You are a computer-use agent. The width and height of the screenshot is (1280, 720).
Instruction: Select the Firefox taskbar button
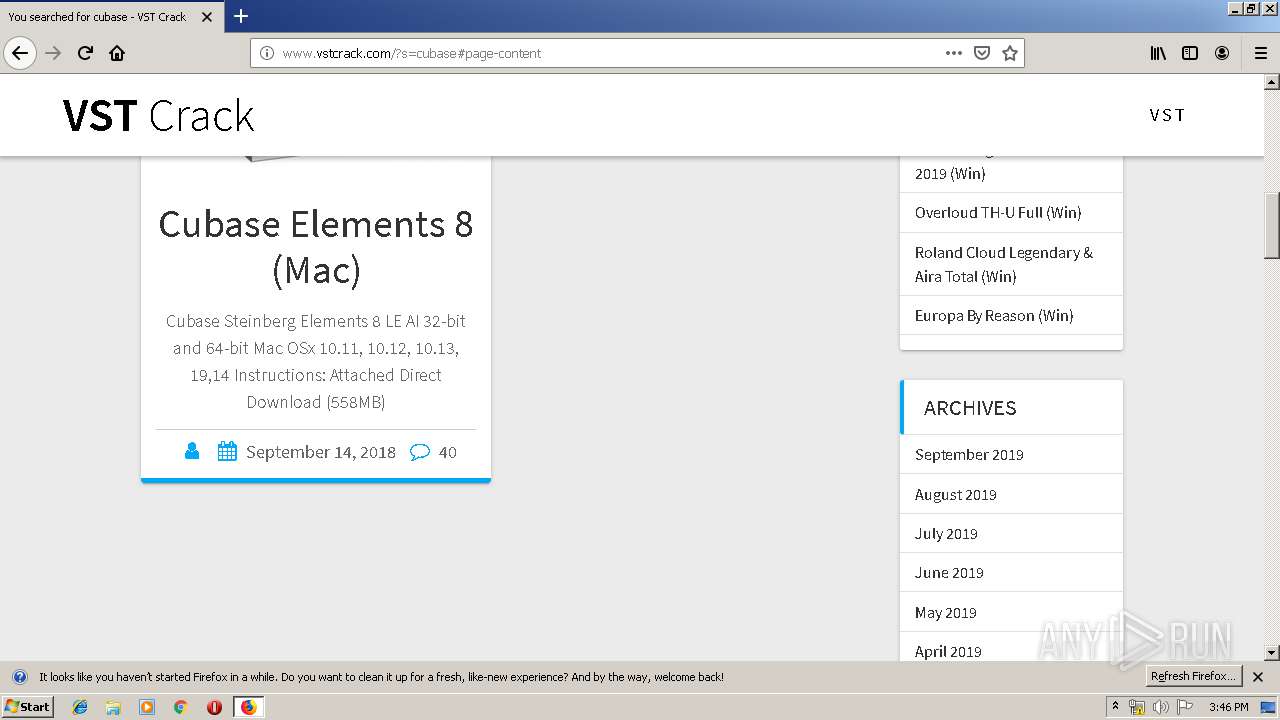tap(248, 707)
